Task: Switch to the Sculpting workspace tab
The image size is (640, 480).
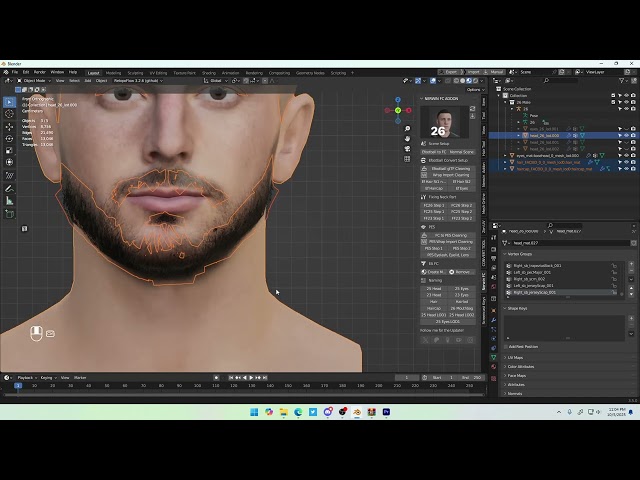Action: click(x=135, y=73)
